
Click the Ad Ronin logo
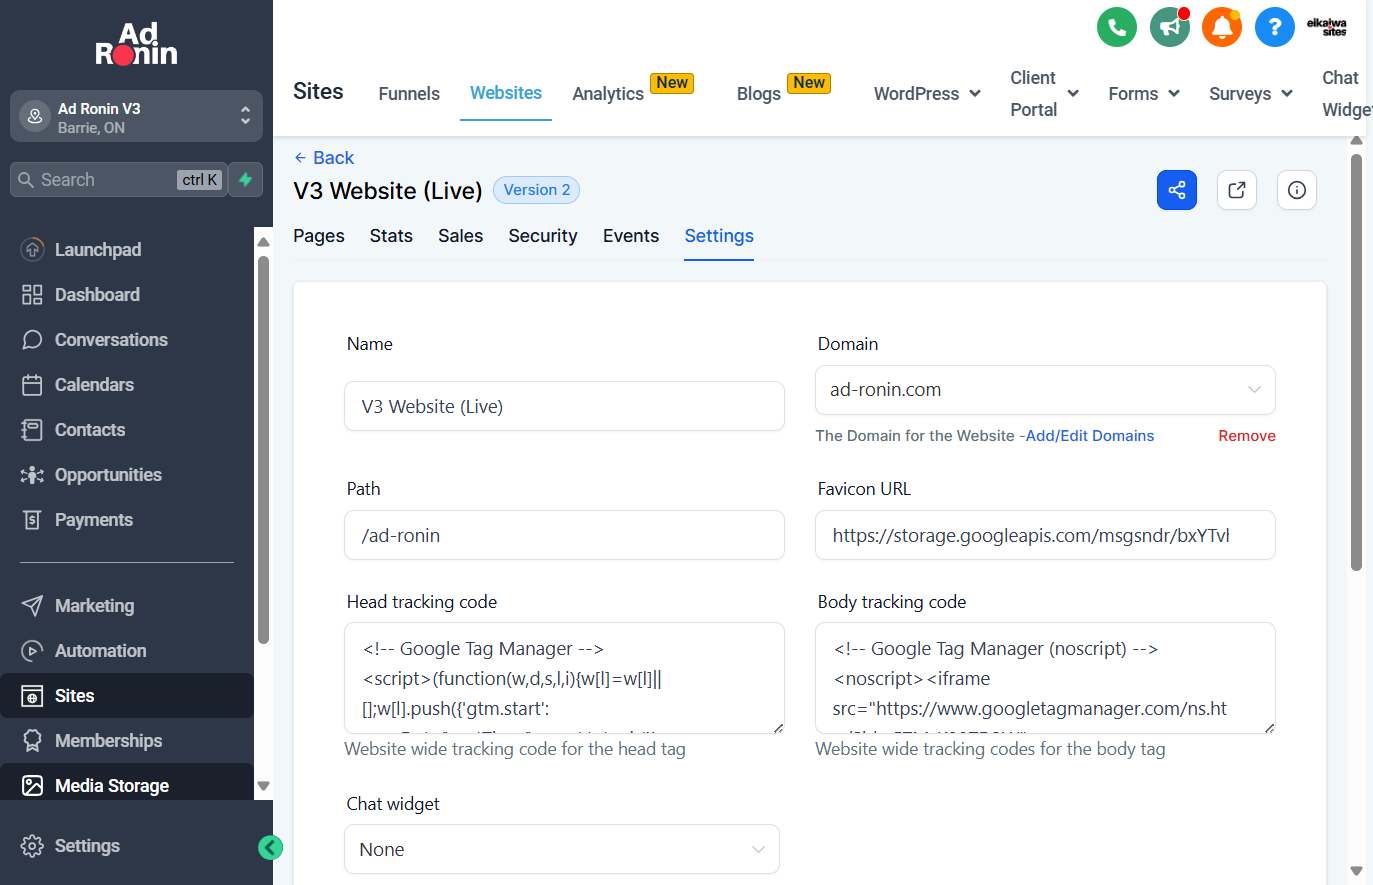136,44
